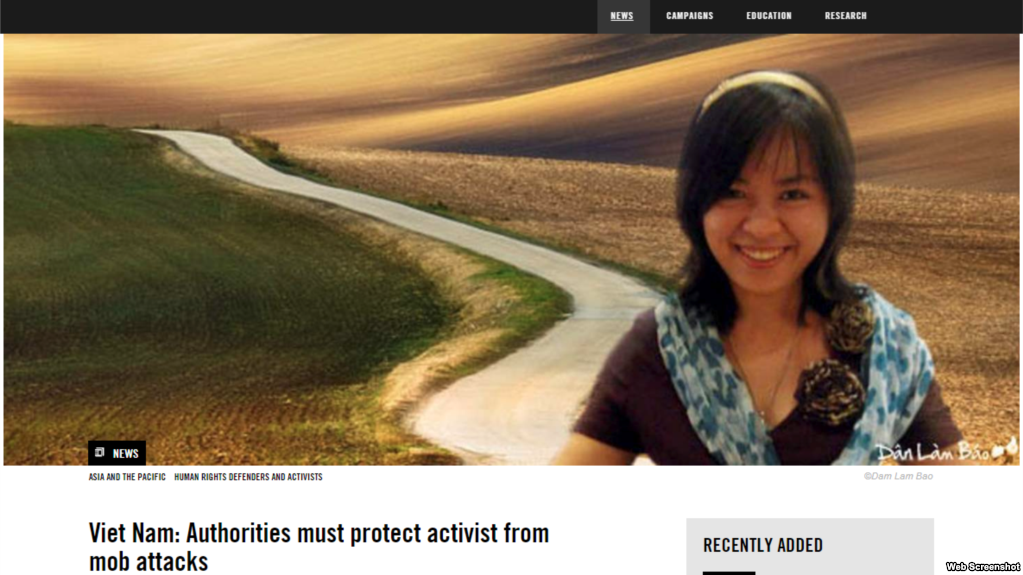This screenshot has width=1023, height=575.
Task: Click the RECENTLY ADDED sidebar heading
Action: coord(763,545)
